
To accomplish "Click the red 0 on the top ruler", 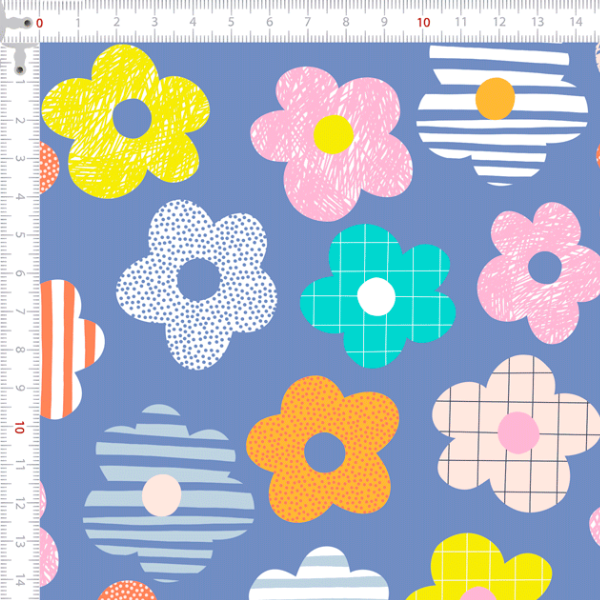I will (x=39, y=23).
